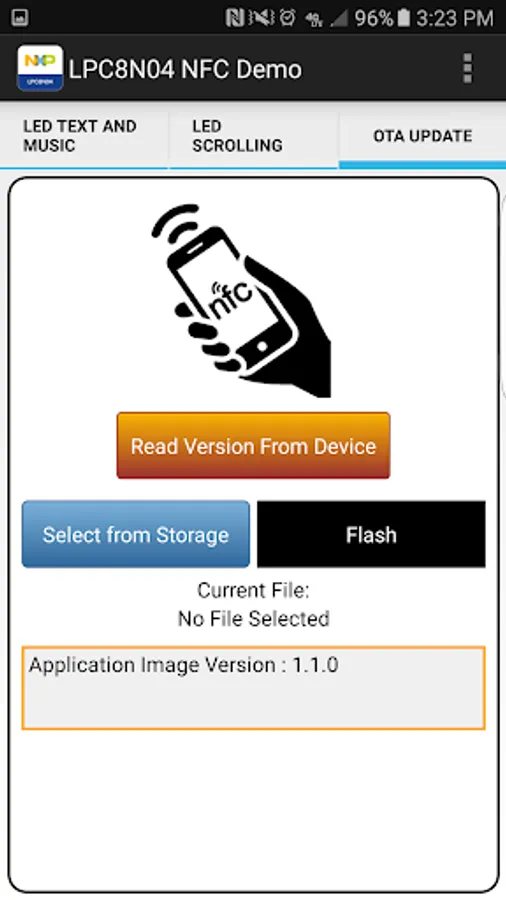
Task: Tap the Application Image Version text box
Action: pyautogui.click(x=254, y=688)
